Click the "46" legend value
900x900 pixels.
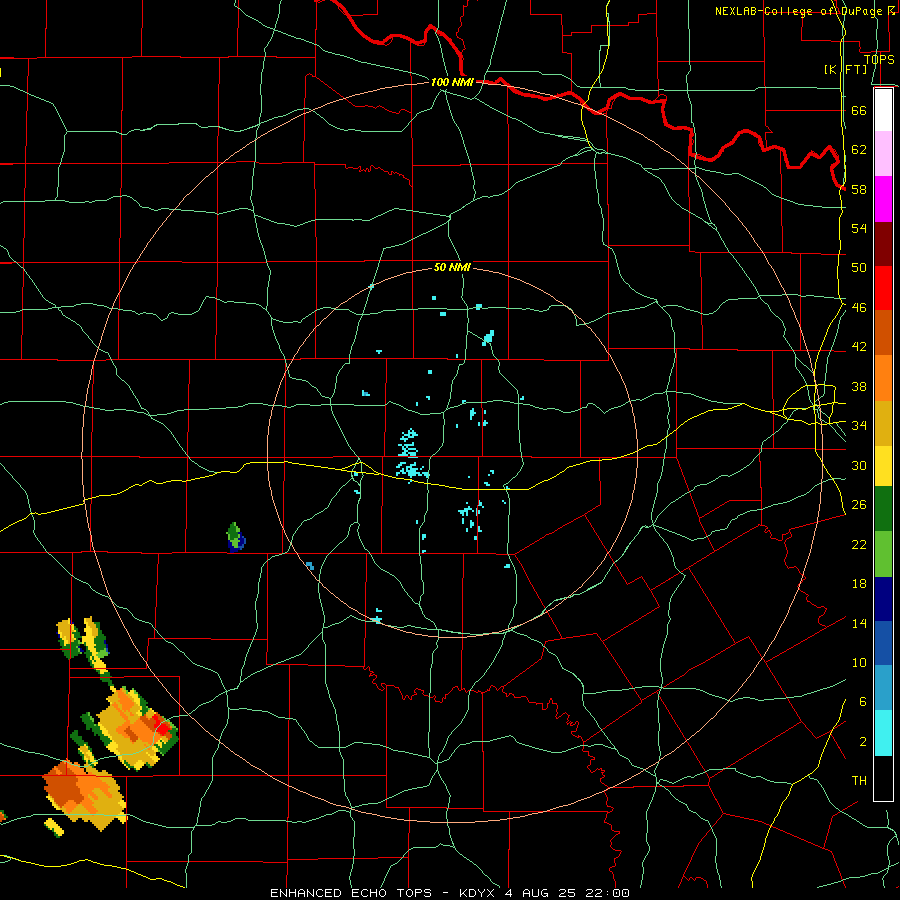(859, 307)
